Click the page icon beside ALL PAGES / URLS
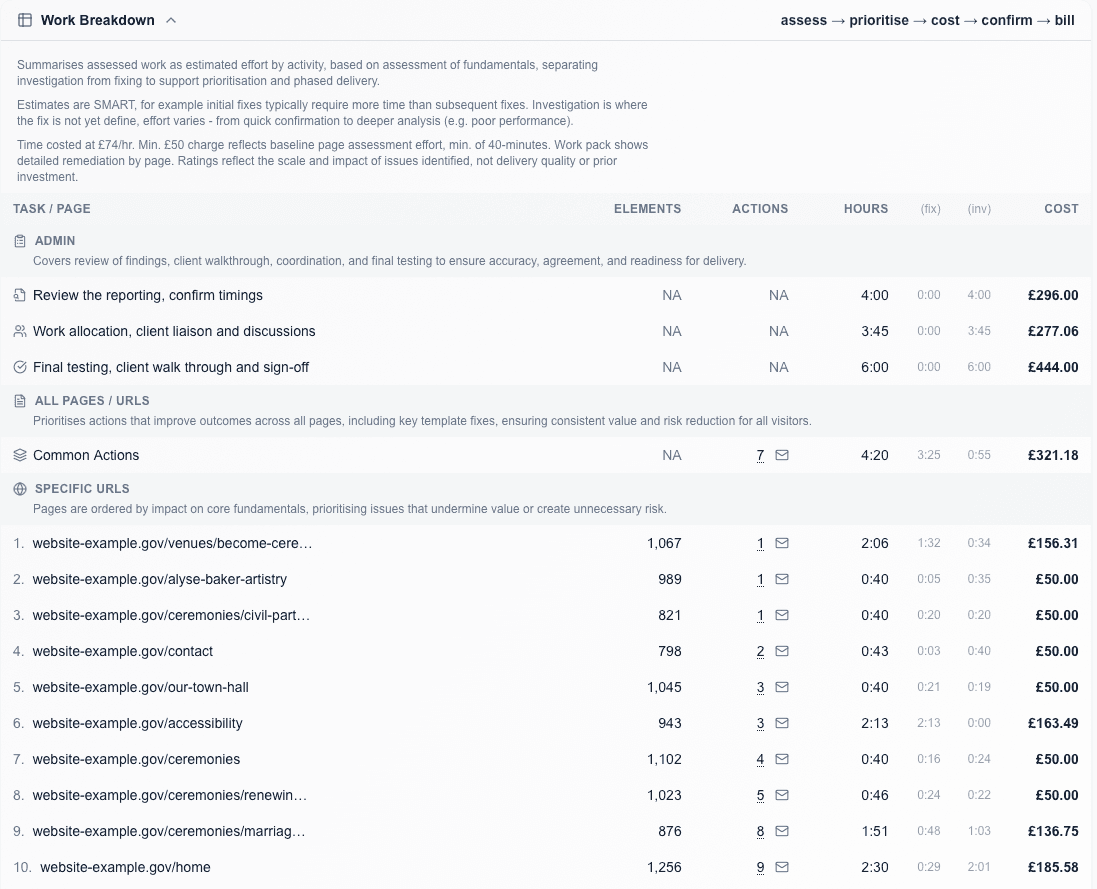Screen dimensions: 1097x889 tap(20, 400)
